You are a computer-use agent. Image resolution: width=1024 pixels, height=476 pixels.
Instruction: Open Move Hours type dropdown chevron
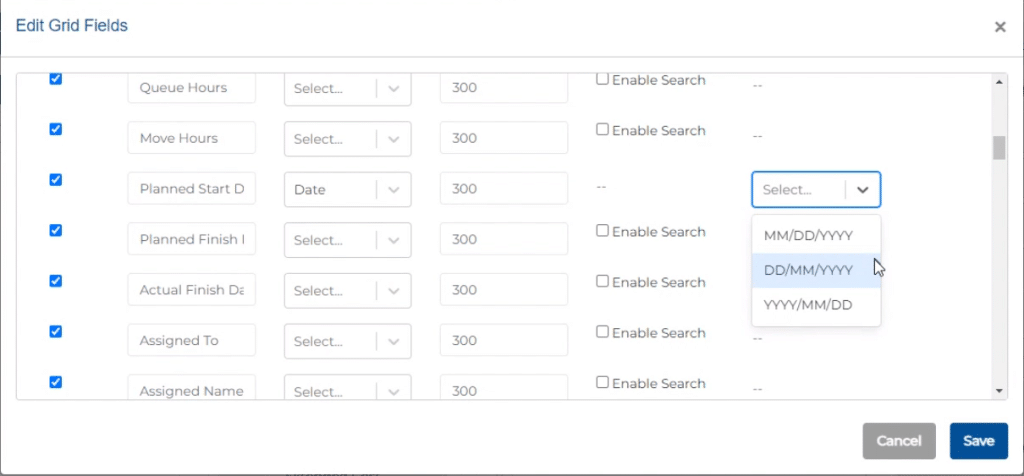click(x=394, y=139)
